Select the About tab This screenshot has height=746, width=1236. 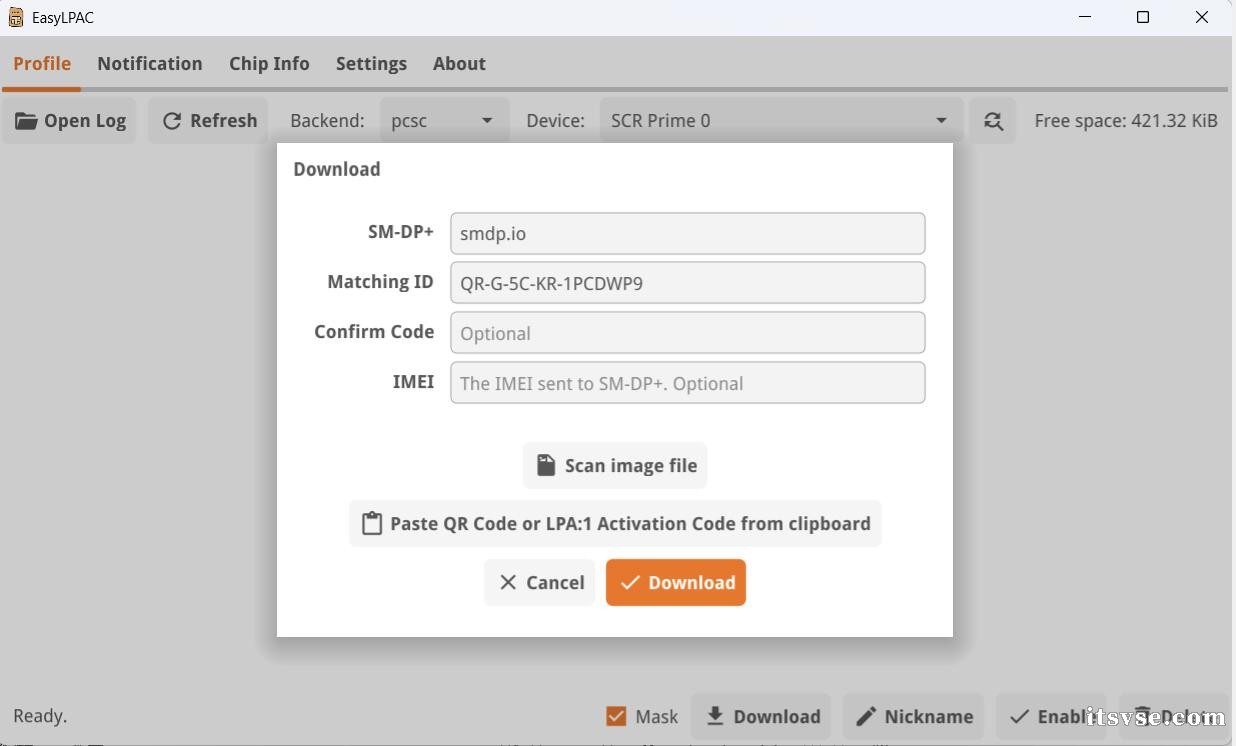(459, 64)
